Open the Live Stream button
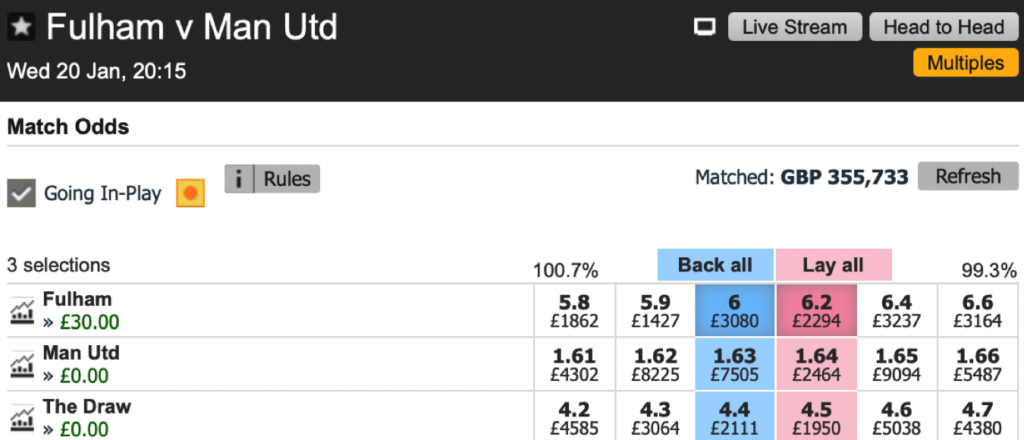Image resolution: width=1024 pixels, height=440 pixels. pyautogui.click(x=794, y=27)
